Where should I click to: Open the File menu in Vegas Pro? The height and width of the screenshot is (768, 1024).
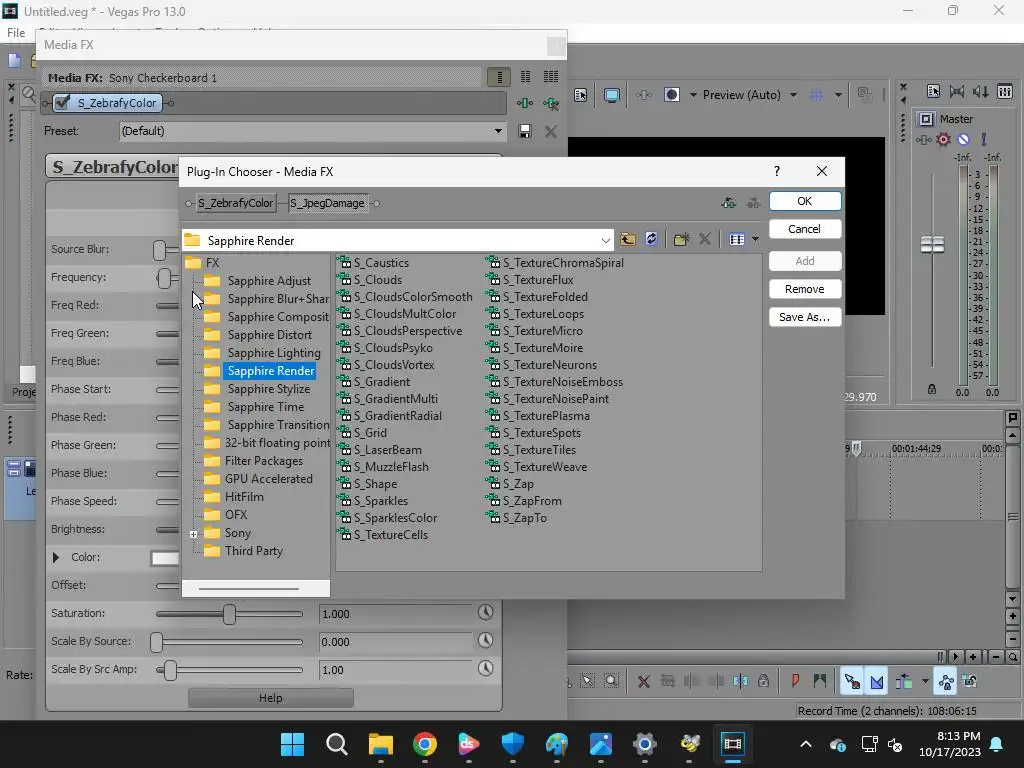coord(16,33)
